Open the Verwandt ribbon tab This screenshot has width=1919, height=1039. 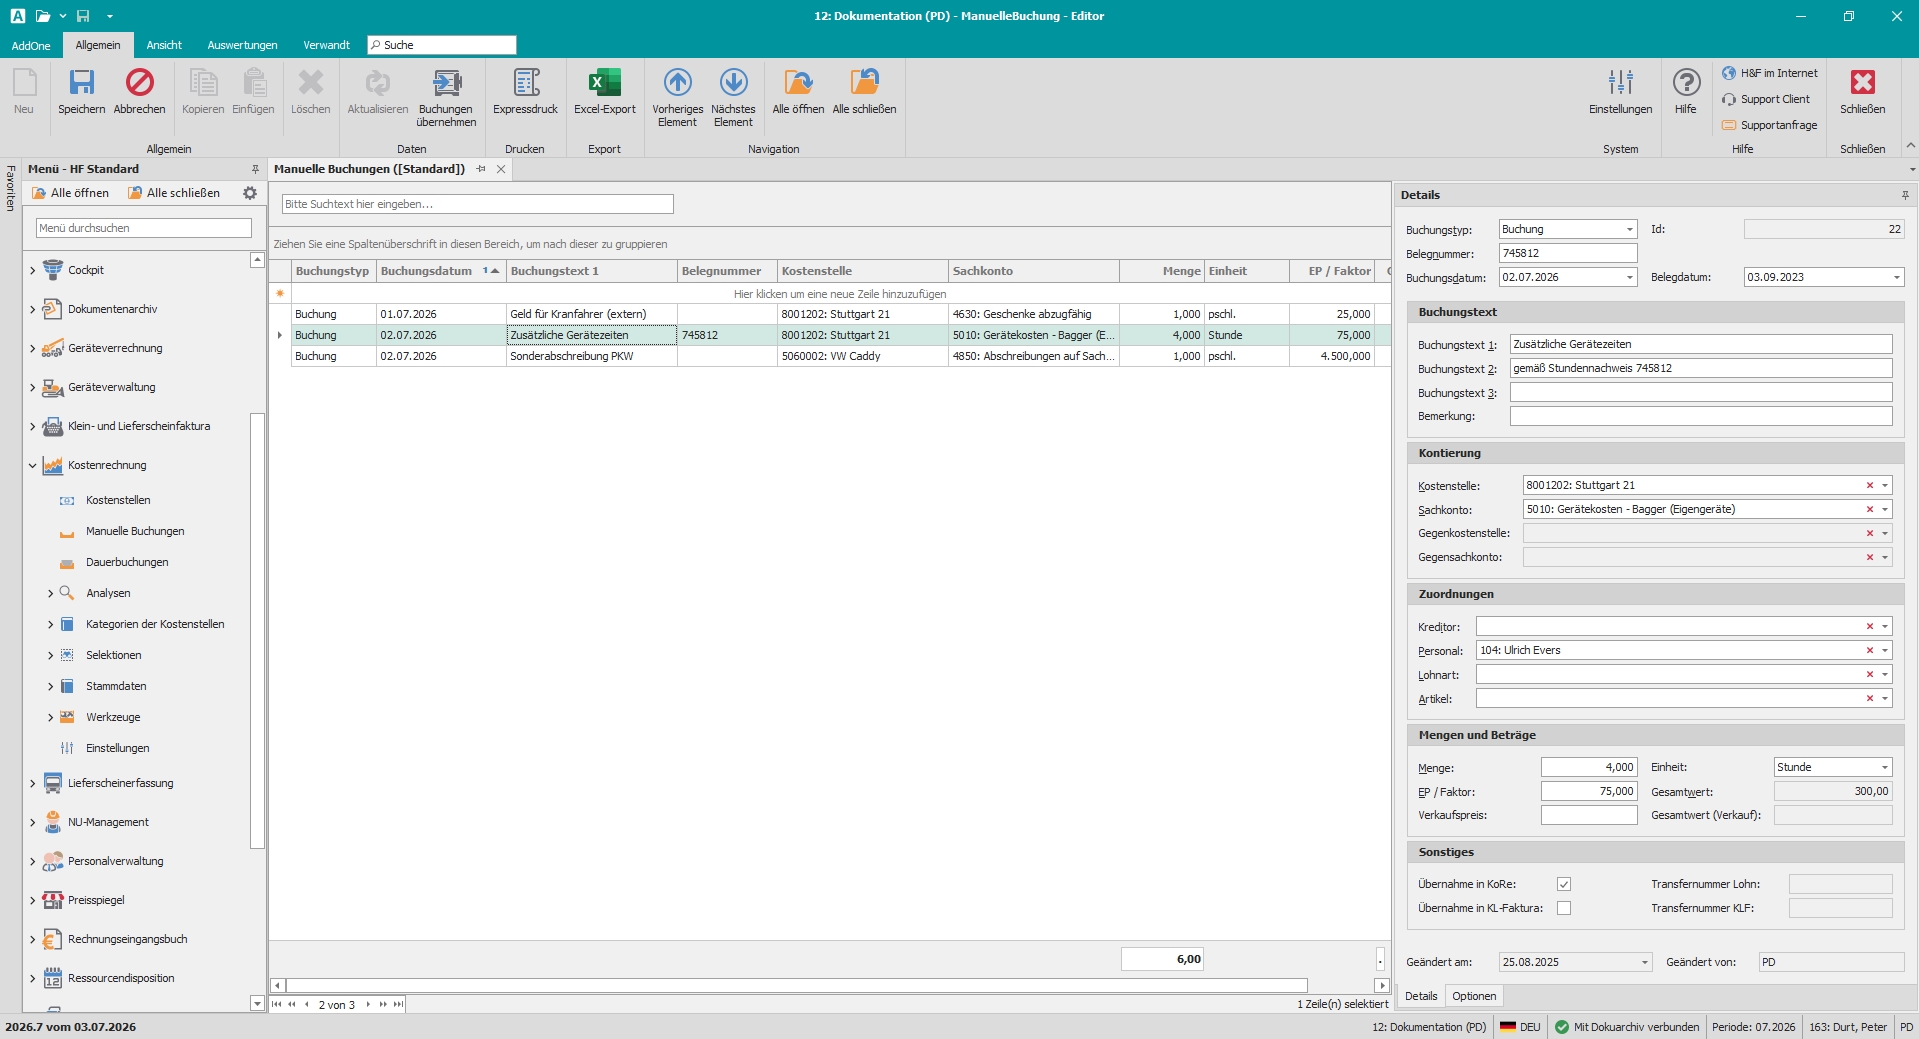coord(326,45)
